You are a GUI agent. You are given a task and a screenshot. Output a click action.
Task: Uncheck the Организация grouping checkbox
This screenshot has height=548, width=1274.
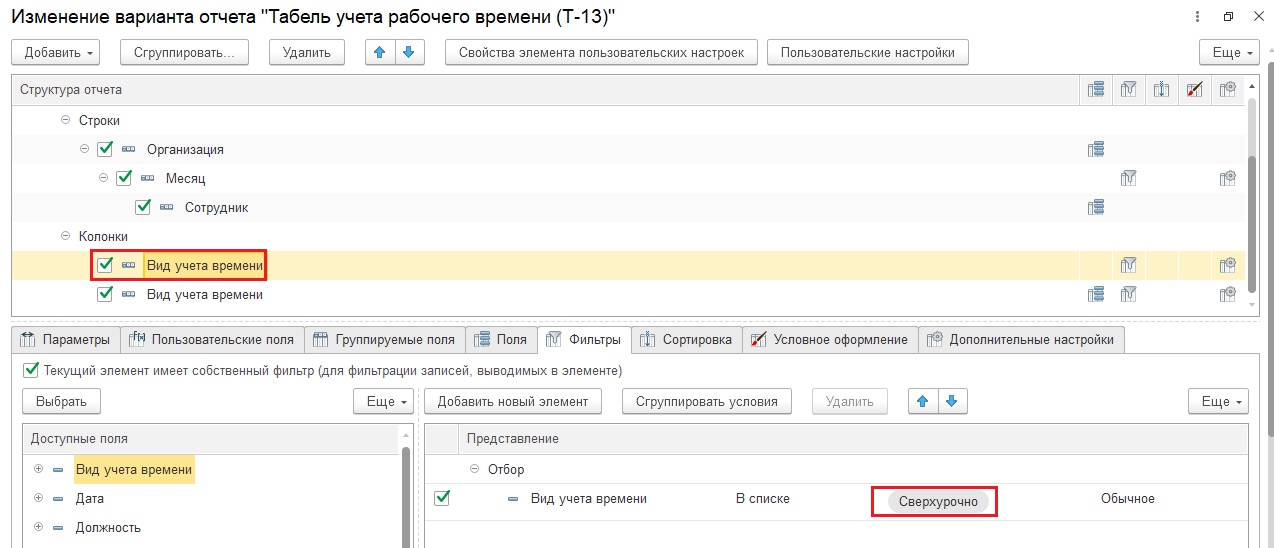pyautogui.click(x=105, y=149)
